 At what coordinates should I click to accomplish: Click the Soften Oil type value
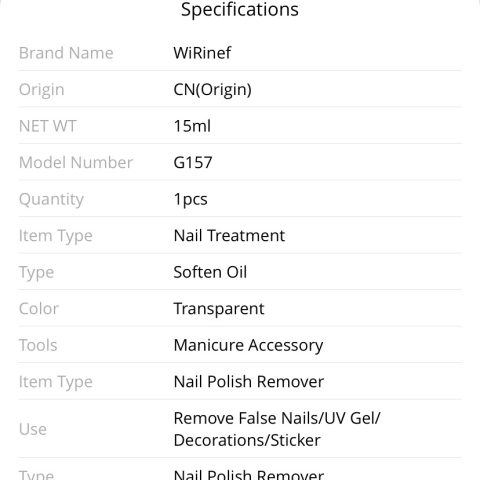click(x=210, y=272)
